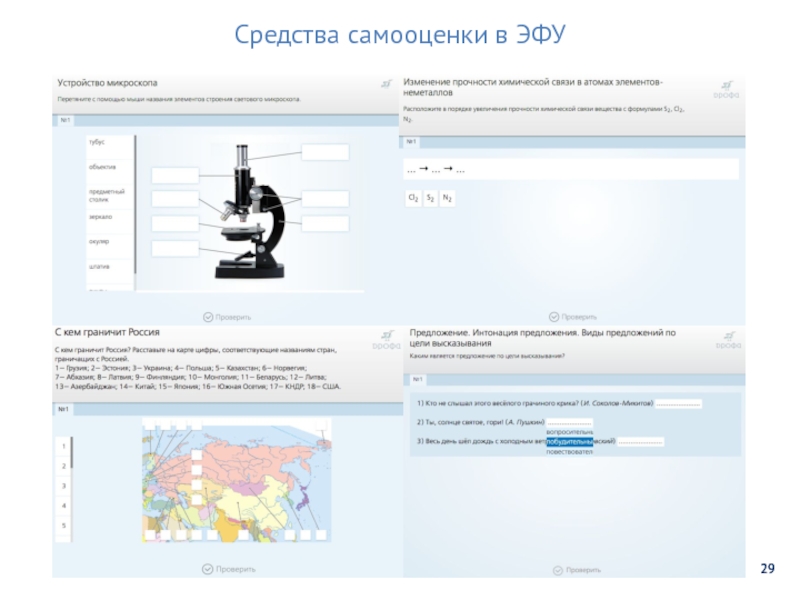Image resolution: width=800 pixels, height=600 pixels.
Task: Select the №1 tab in the chemical bond exercise
Action: pos(411,142)
